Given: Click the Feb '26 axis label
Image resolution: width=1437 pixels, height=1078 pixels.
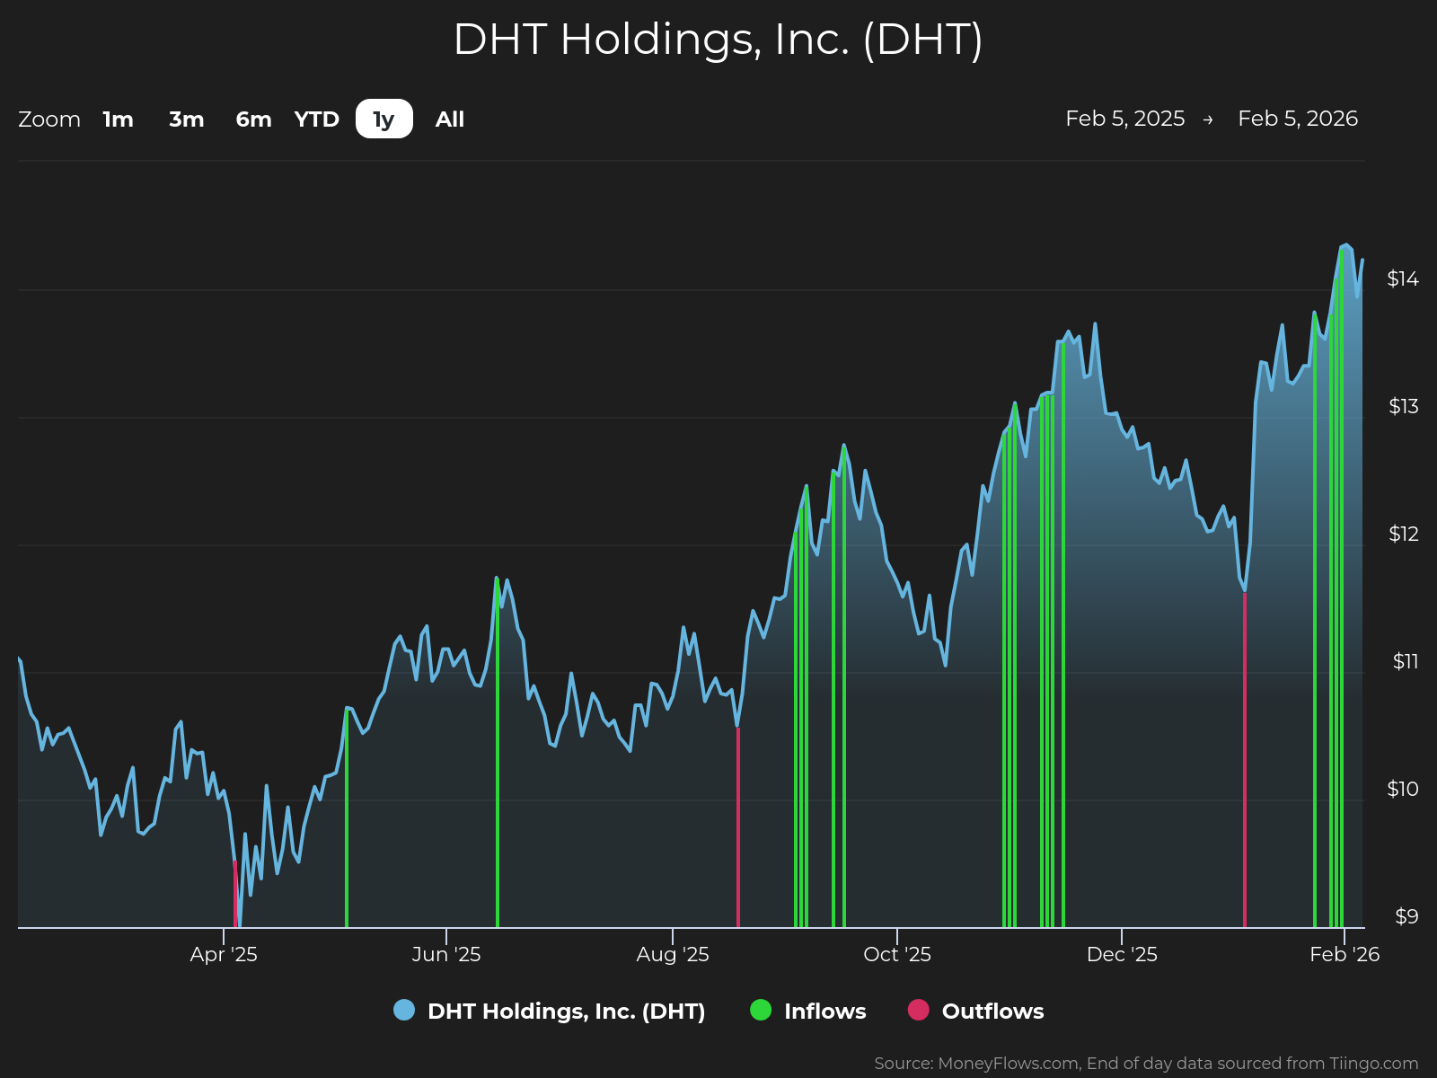Looking at the screenshot, I should [x=1345, y=954].
